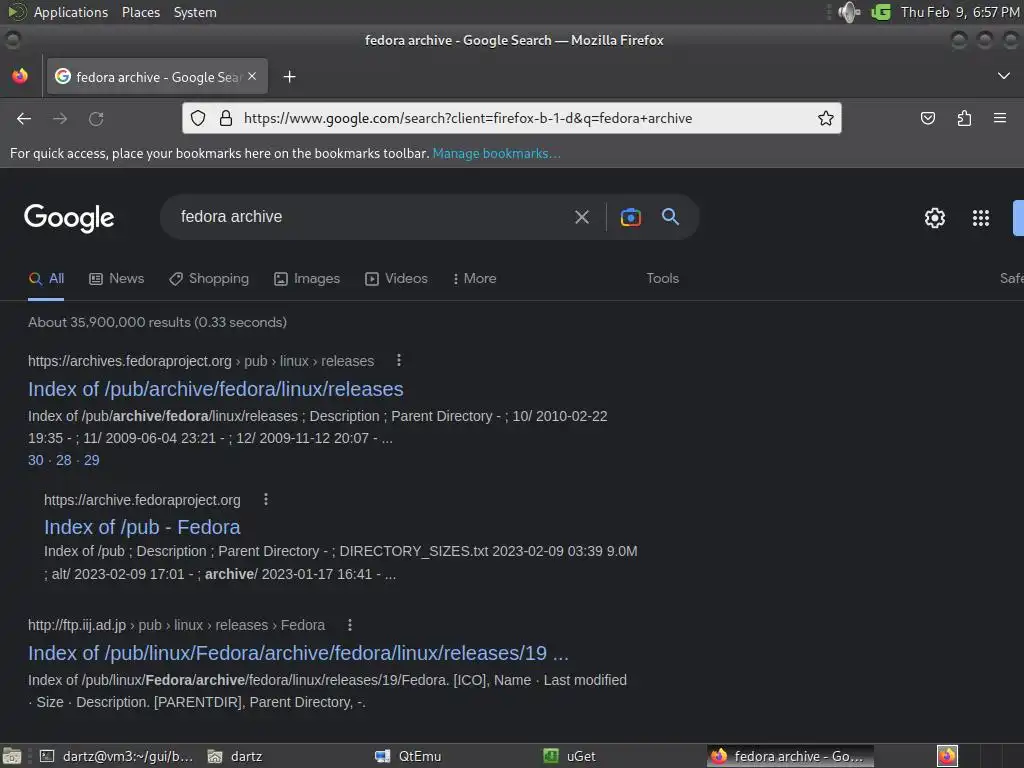The image size is (1024, 768).
Task: Follow the sitelink 28
Action: [x=63, y=460]
